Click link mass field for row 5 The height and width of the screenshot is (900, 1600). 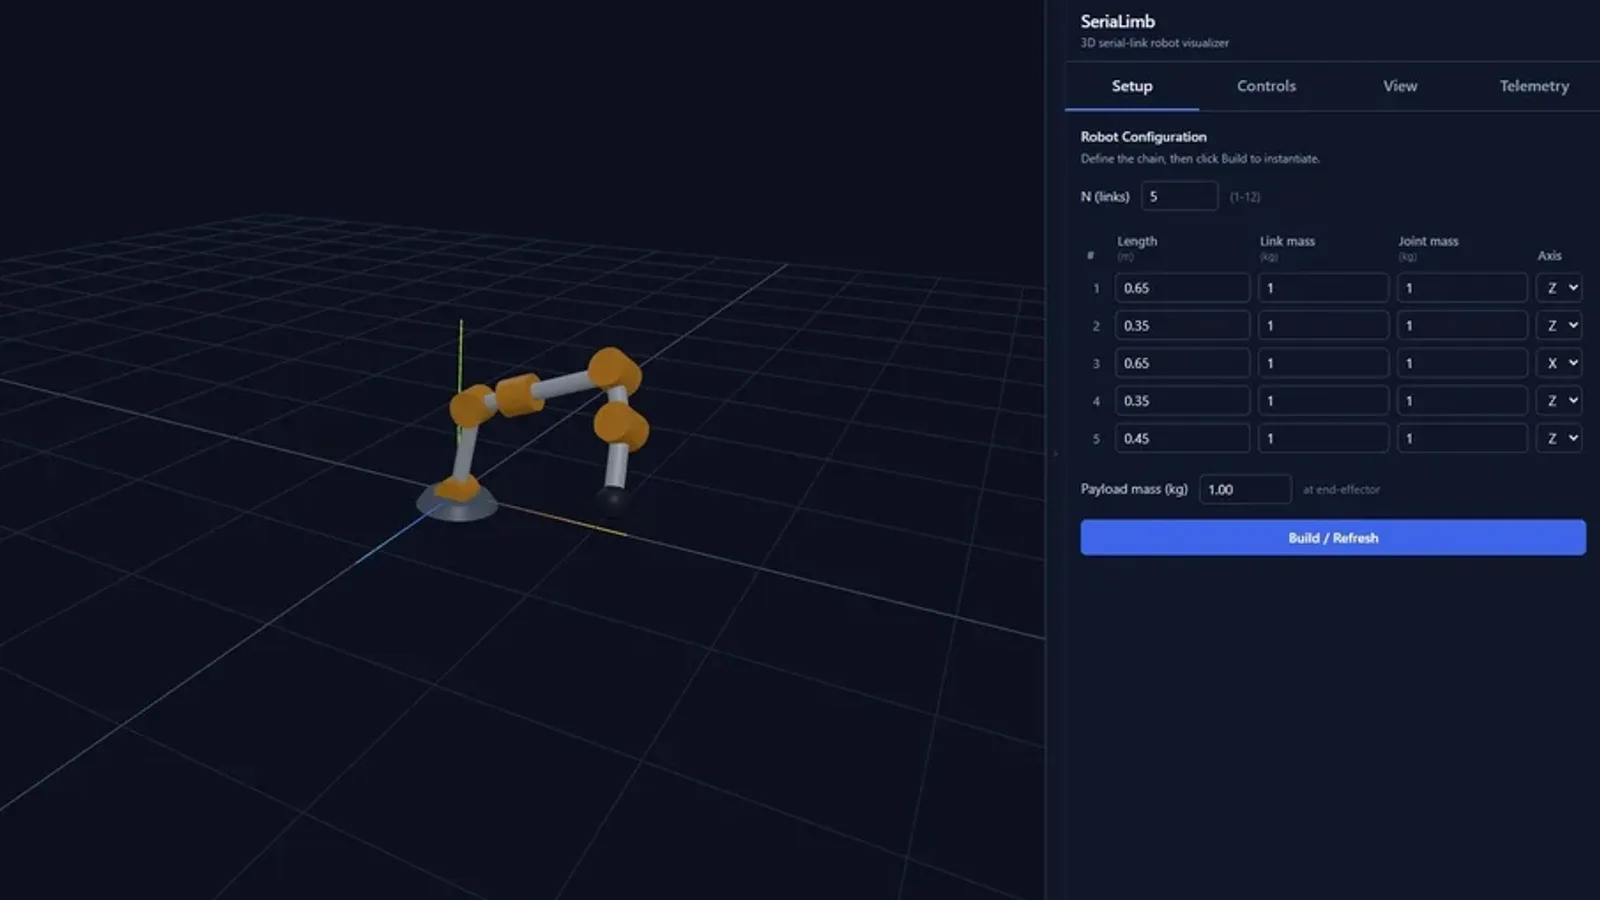(x=1323, y=438)
